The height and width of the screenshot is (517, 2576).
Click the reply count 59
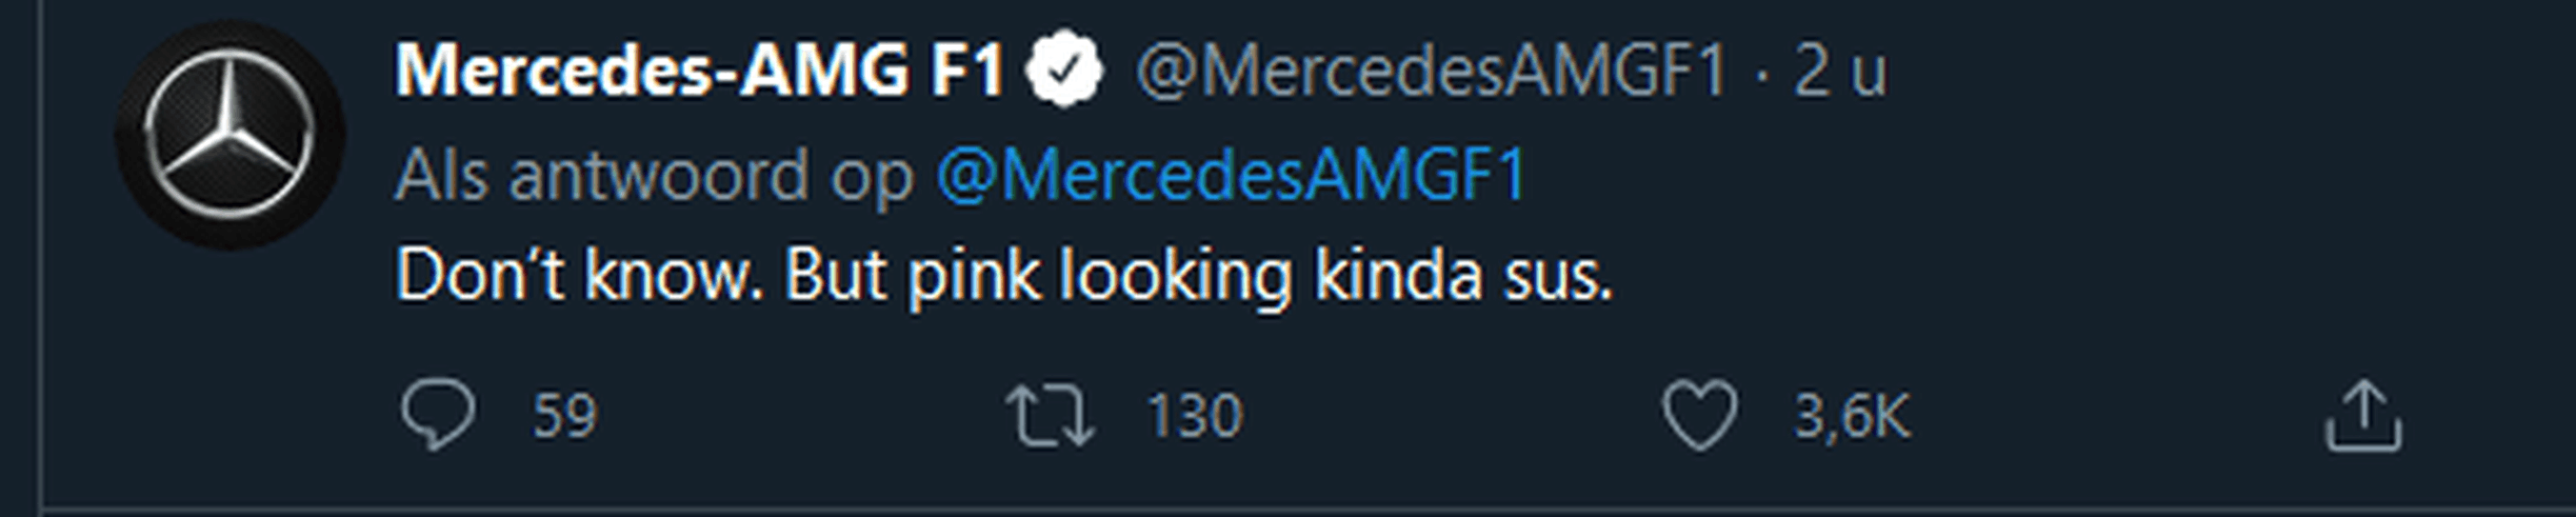point(564,415)
